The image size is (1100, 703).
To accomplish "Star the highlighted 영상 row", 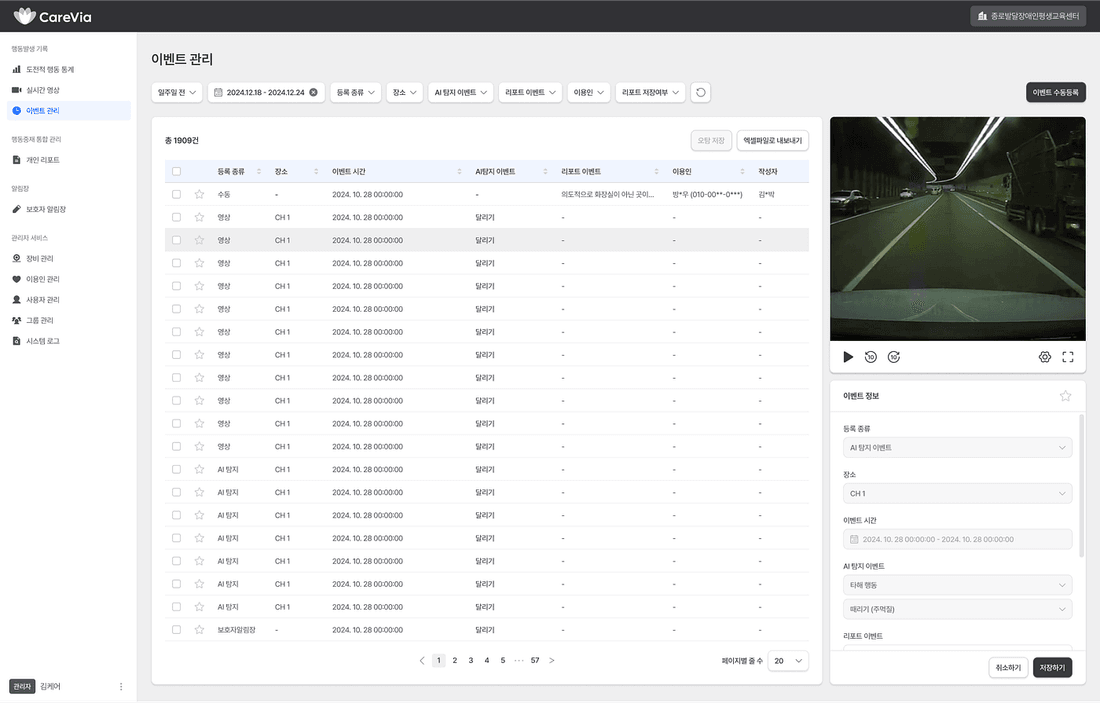I will [x=199, y=240].
